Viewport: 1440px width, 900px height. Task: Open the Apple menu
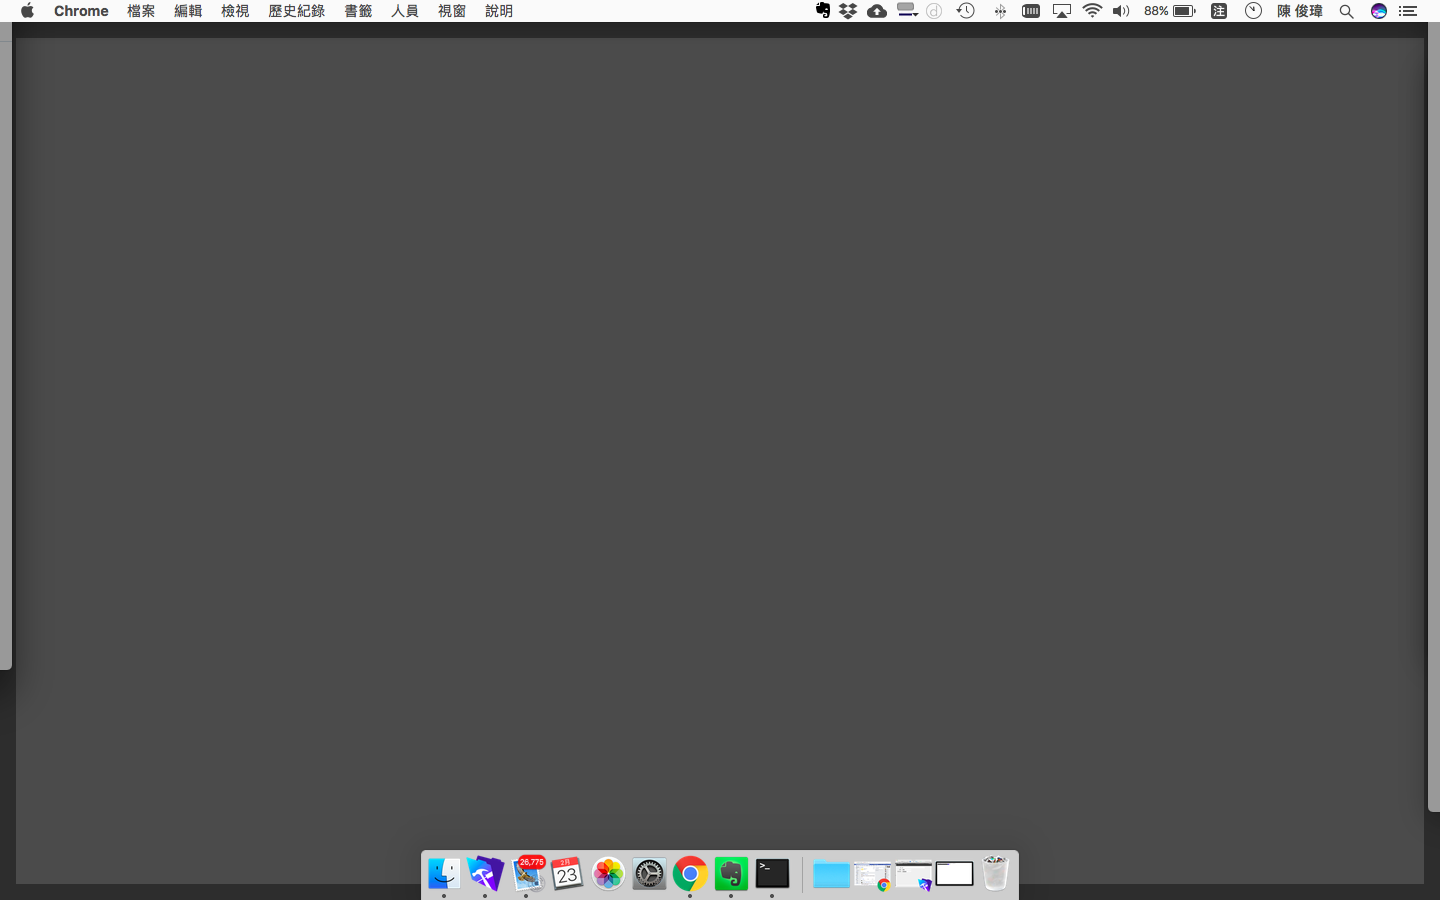pos(27,11)
